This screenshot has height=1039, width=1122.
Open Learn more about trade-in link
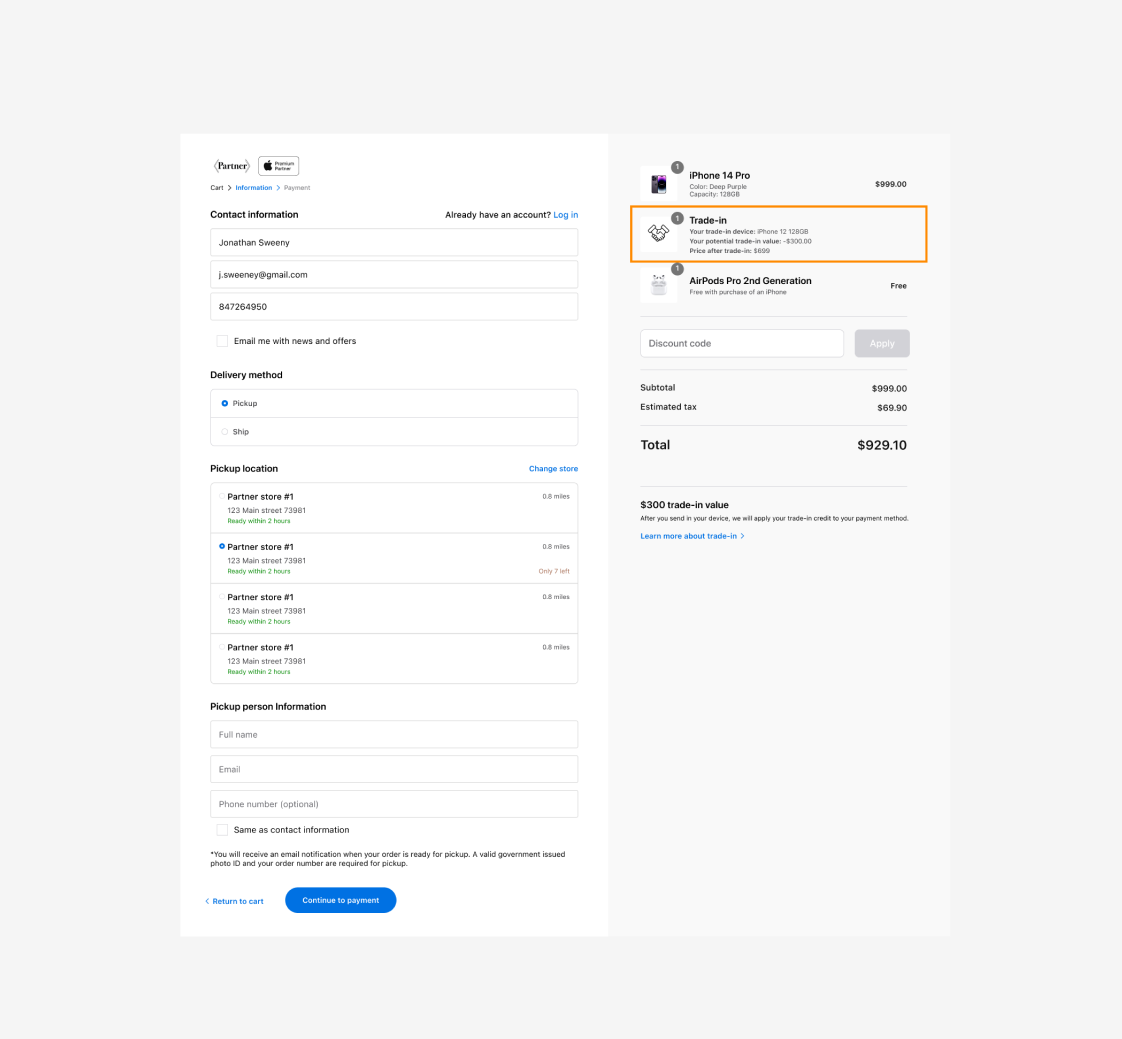(692, 536)
